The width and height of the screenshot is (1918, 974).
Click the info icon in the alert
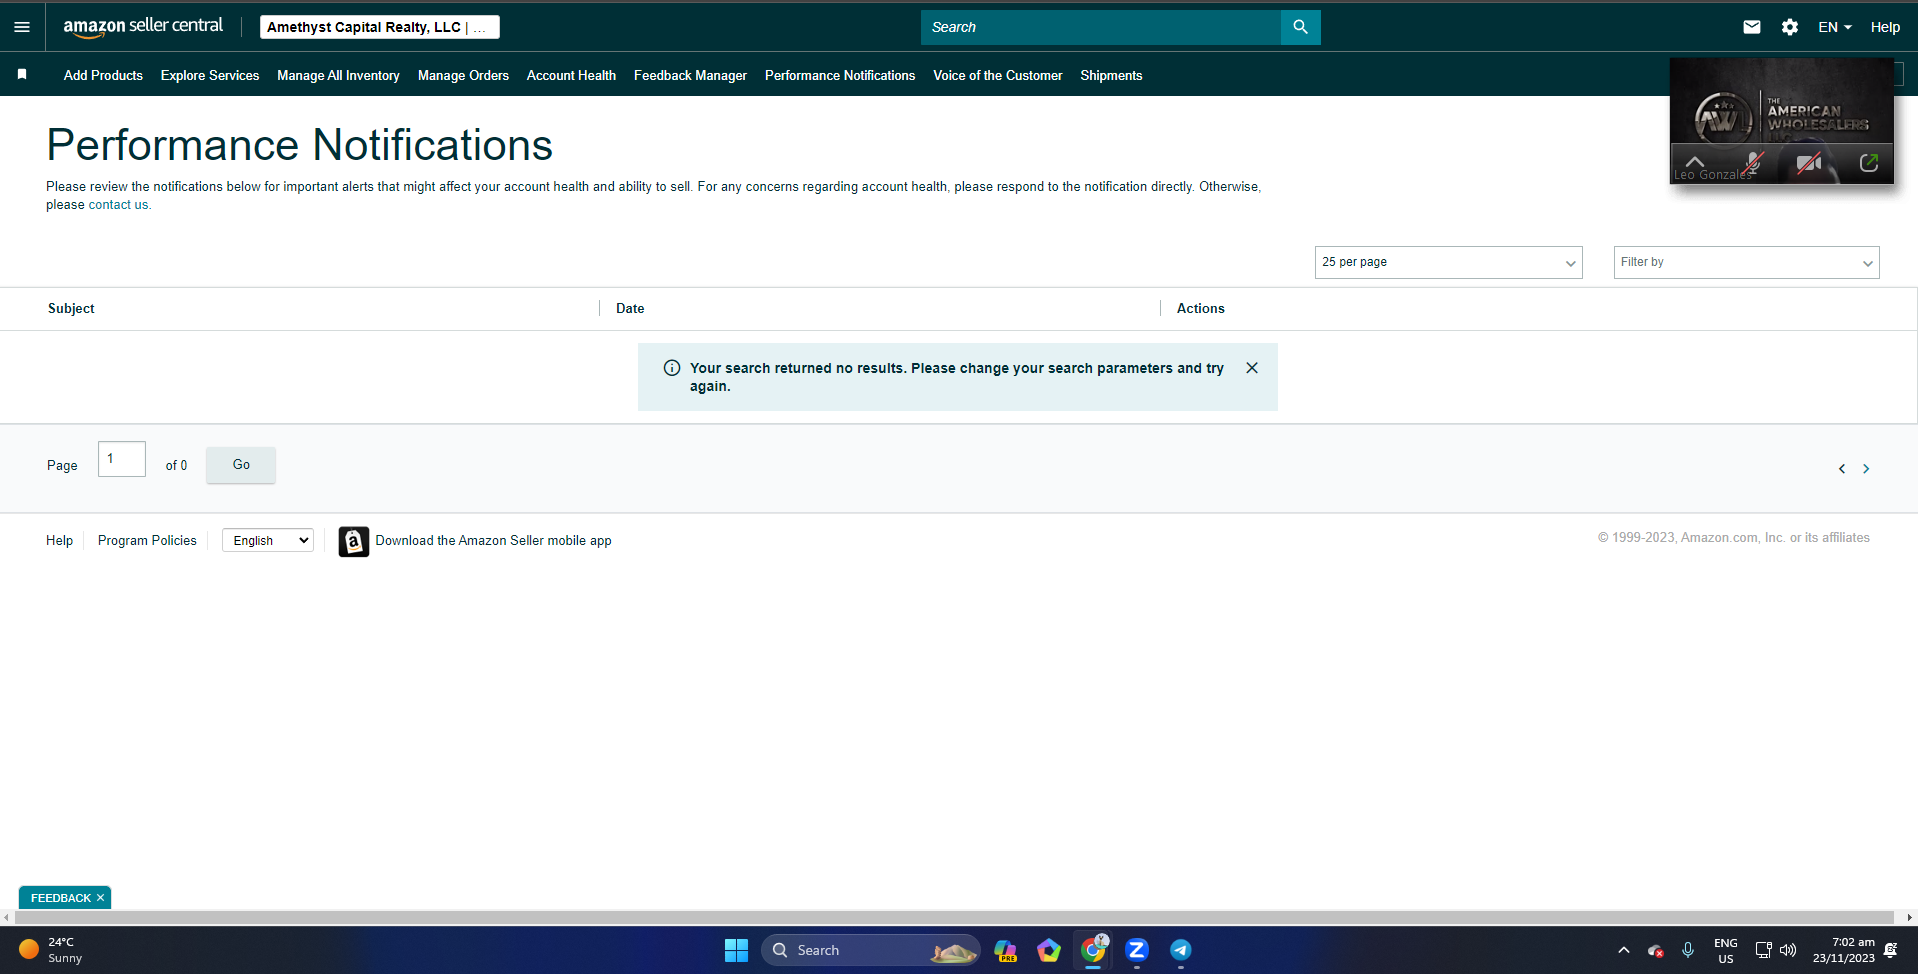coord(672,368)
